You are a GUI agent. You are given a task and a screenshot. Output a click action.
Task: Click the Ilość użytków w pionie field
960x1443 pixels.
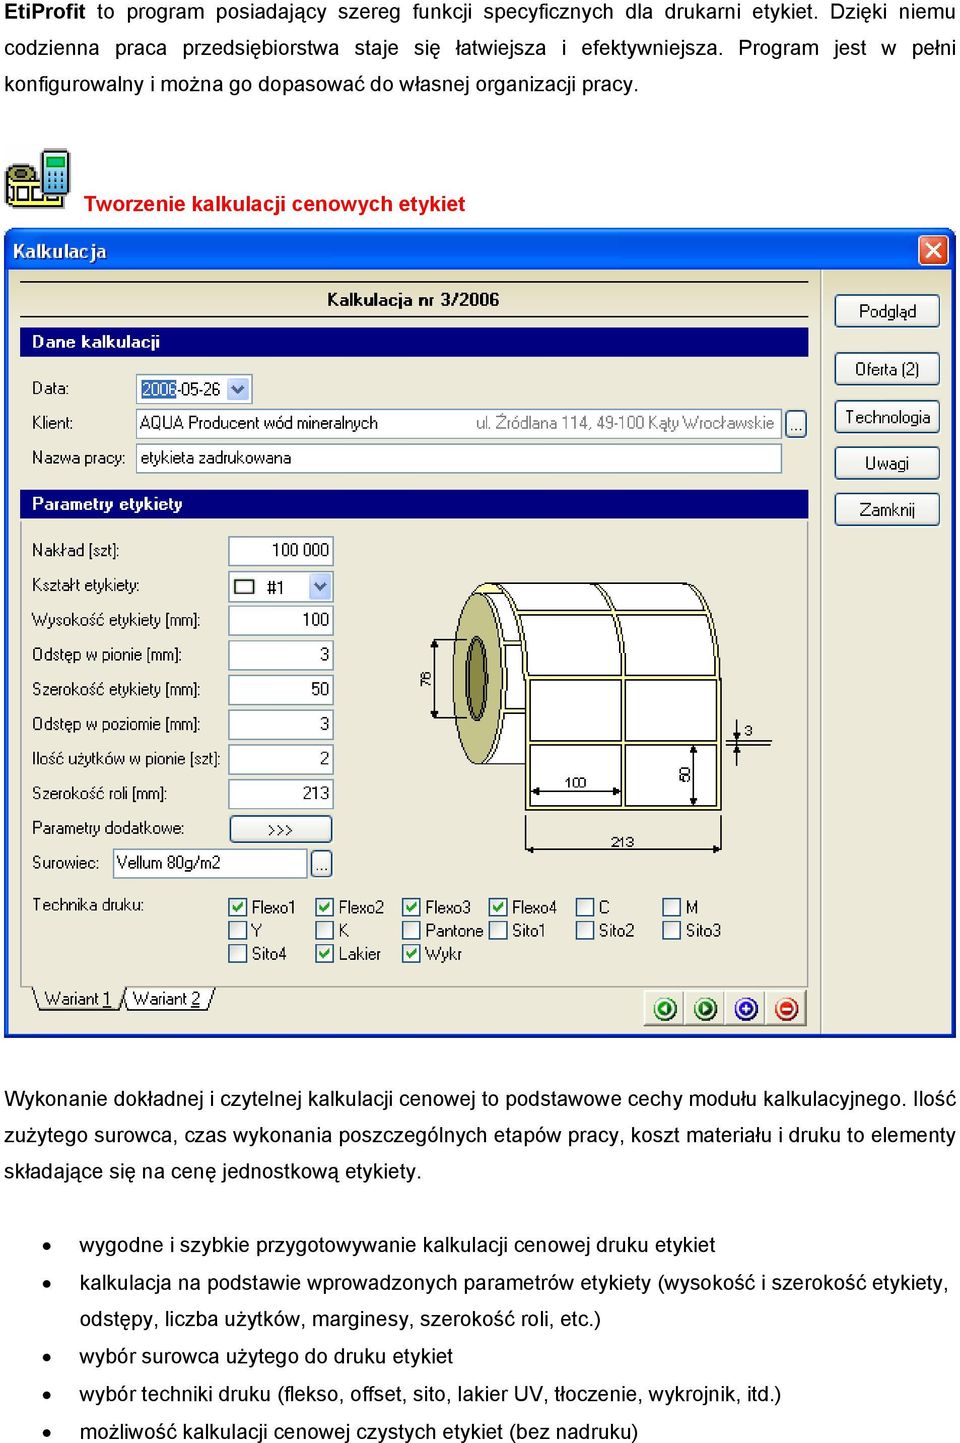coord(281,759)
